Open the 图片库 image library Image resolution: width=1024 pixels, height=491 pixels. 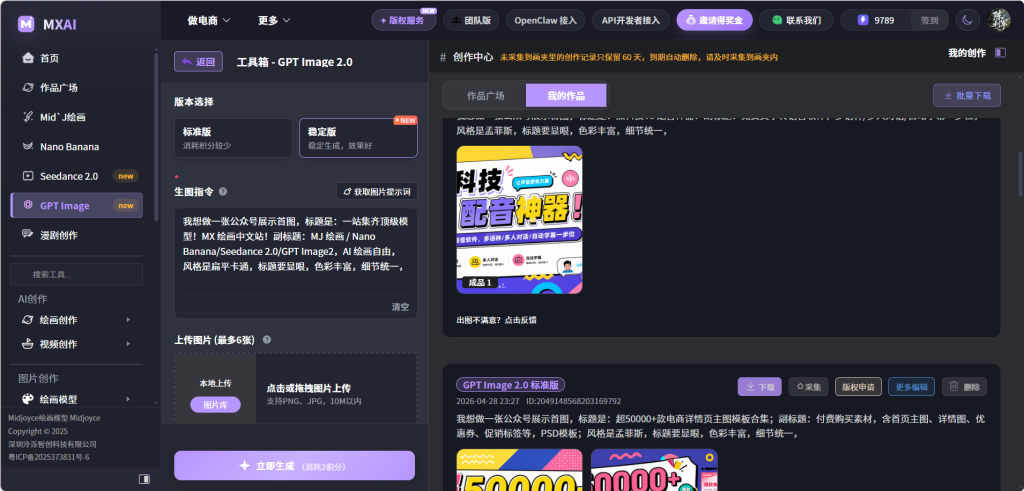pyautogui.click(x=216, y=405)
